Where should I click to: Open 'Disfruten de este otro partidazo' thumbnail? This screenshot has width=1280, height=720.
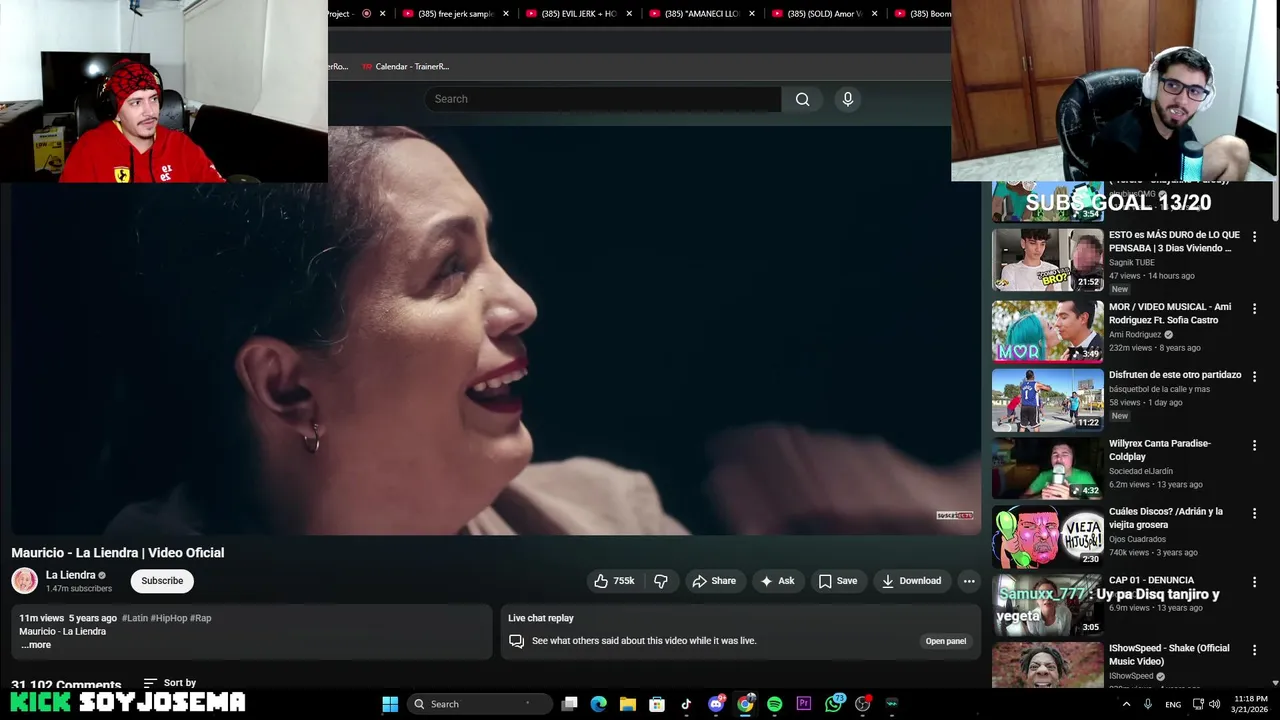[1047, 399]
